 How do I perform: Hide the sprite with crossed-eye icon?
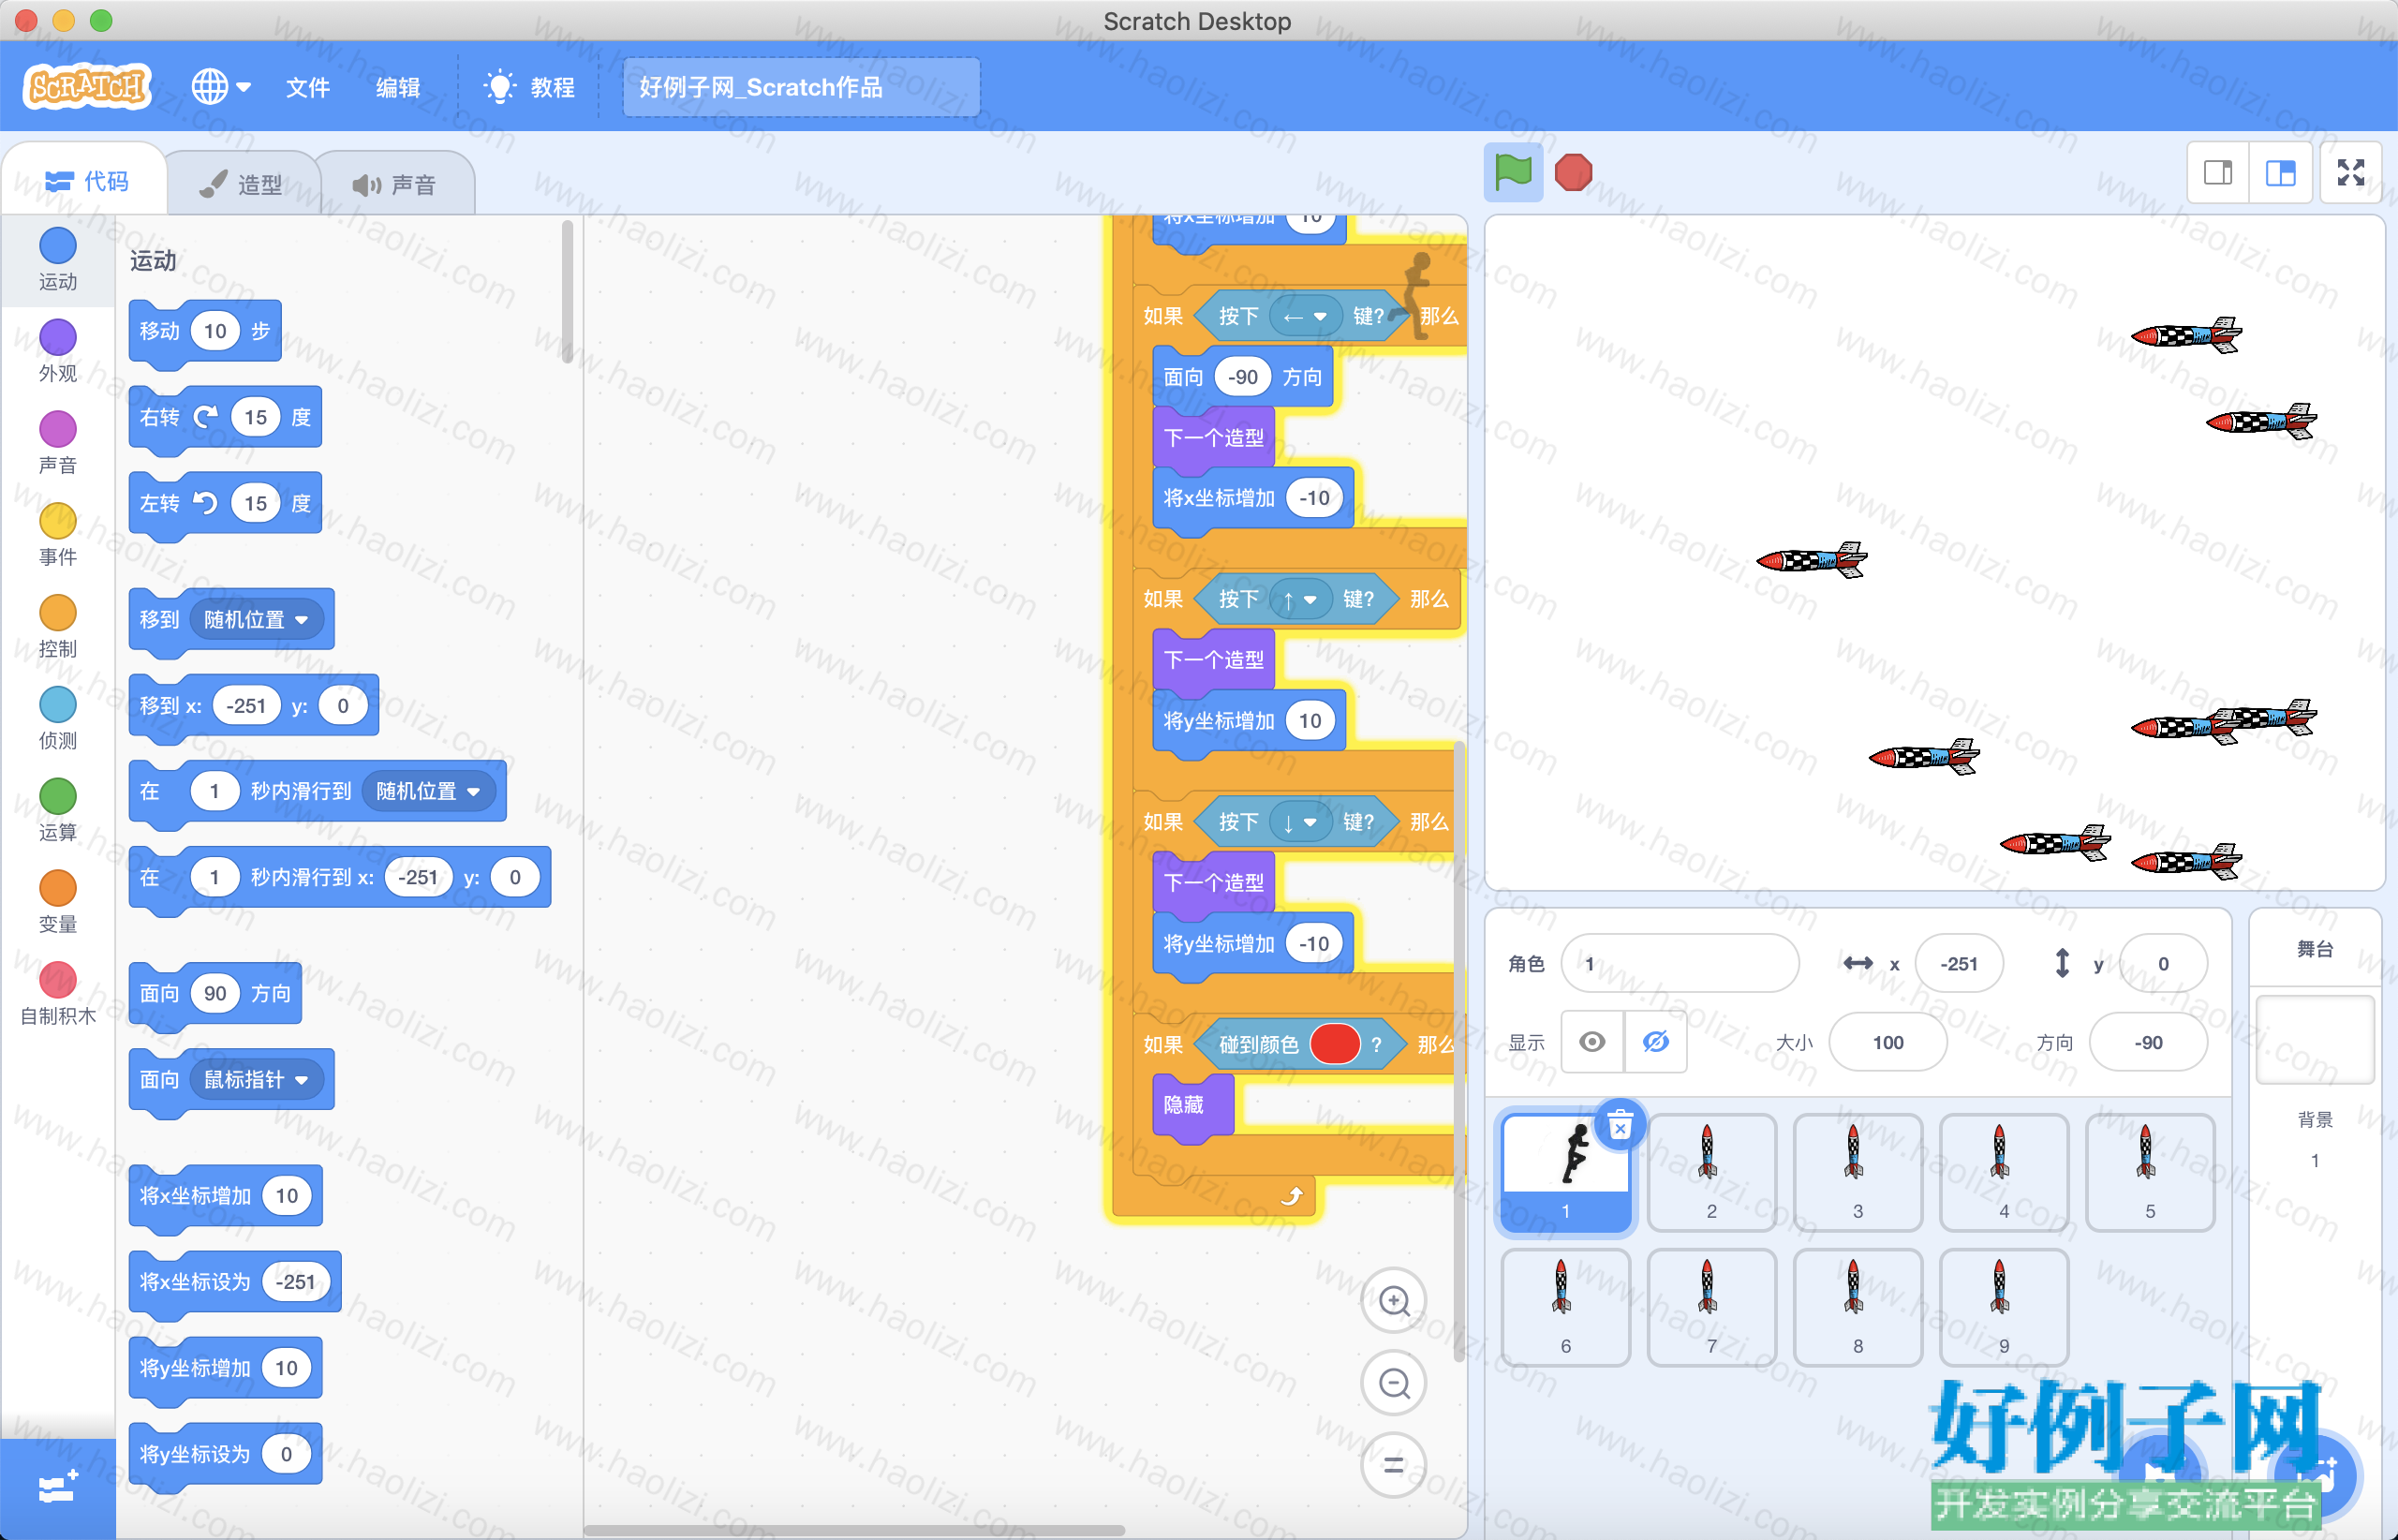coord(1655,1042)
